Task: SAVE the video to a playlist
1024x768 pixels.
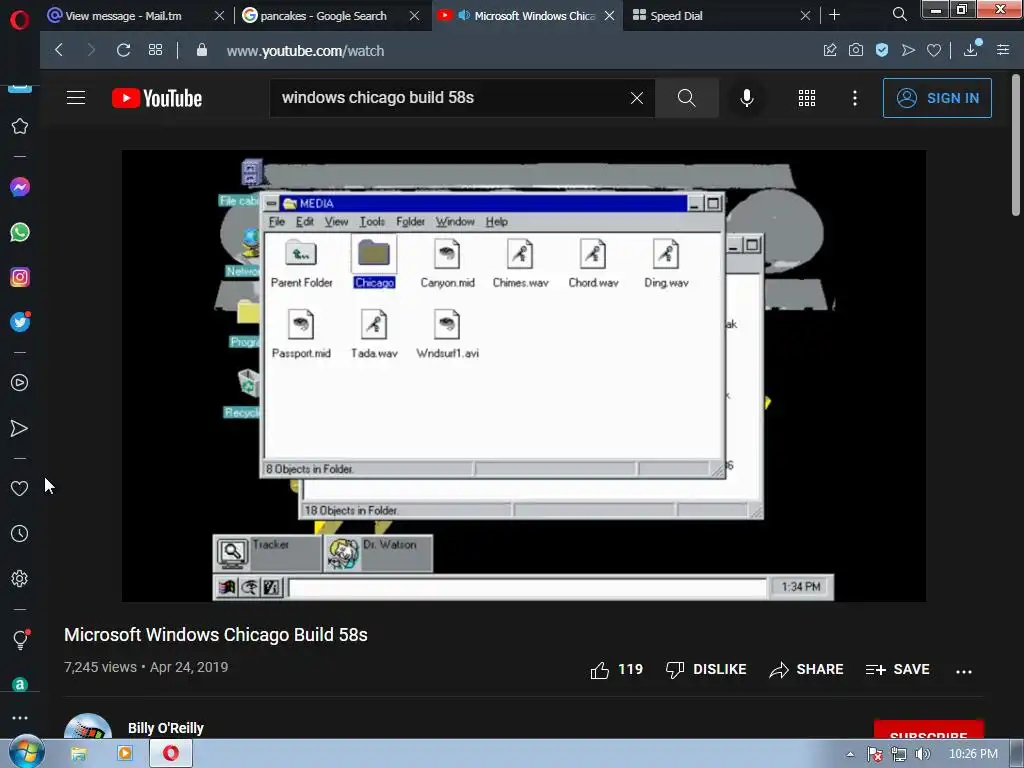Action: tap(898, 669)
